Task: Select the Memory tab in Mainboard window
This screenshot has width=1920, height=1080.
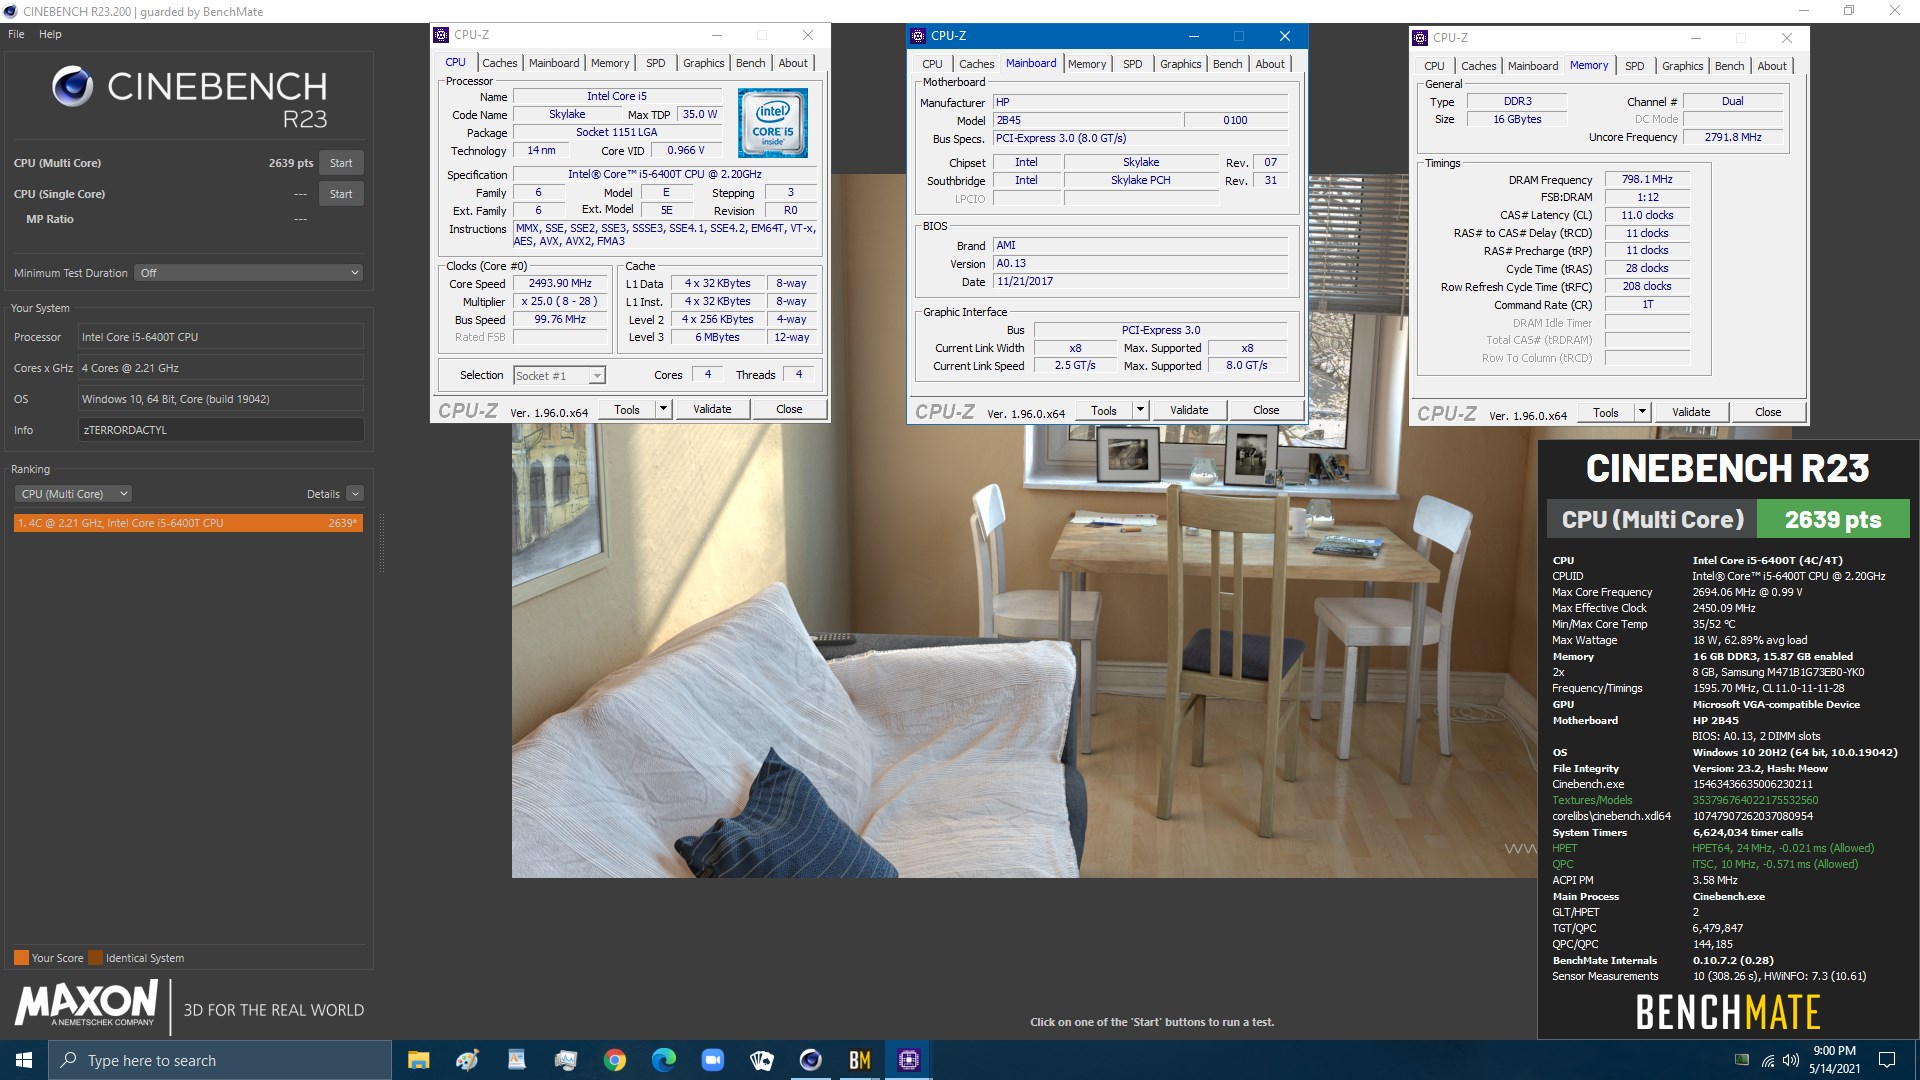Action: point(1087,64)
